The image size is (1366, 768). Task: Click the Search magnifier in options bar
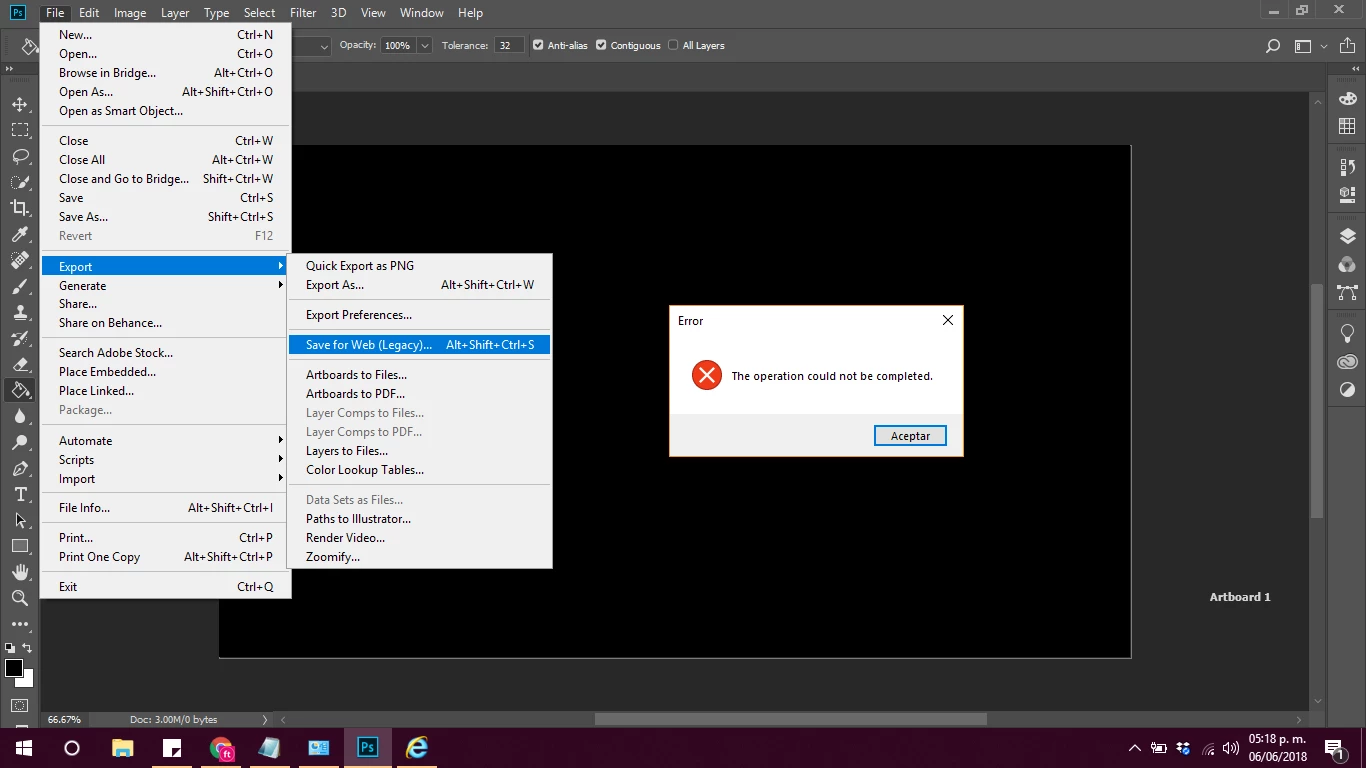pyautogui.click(x=1273, y=46)
